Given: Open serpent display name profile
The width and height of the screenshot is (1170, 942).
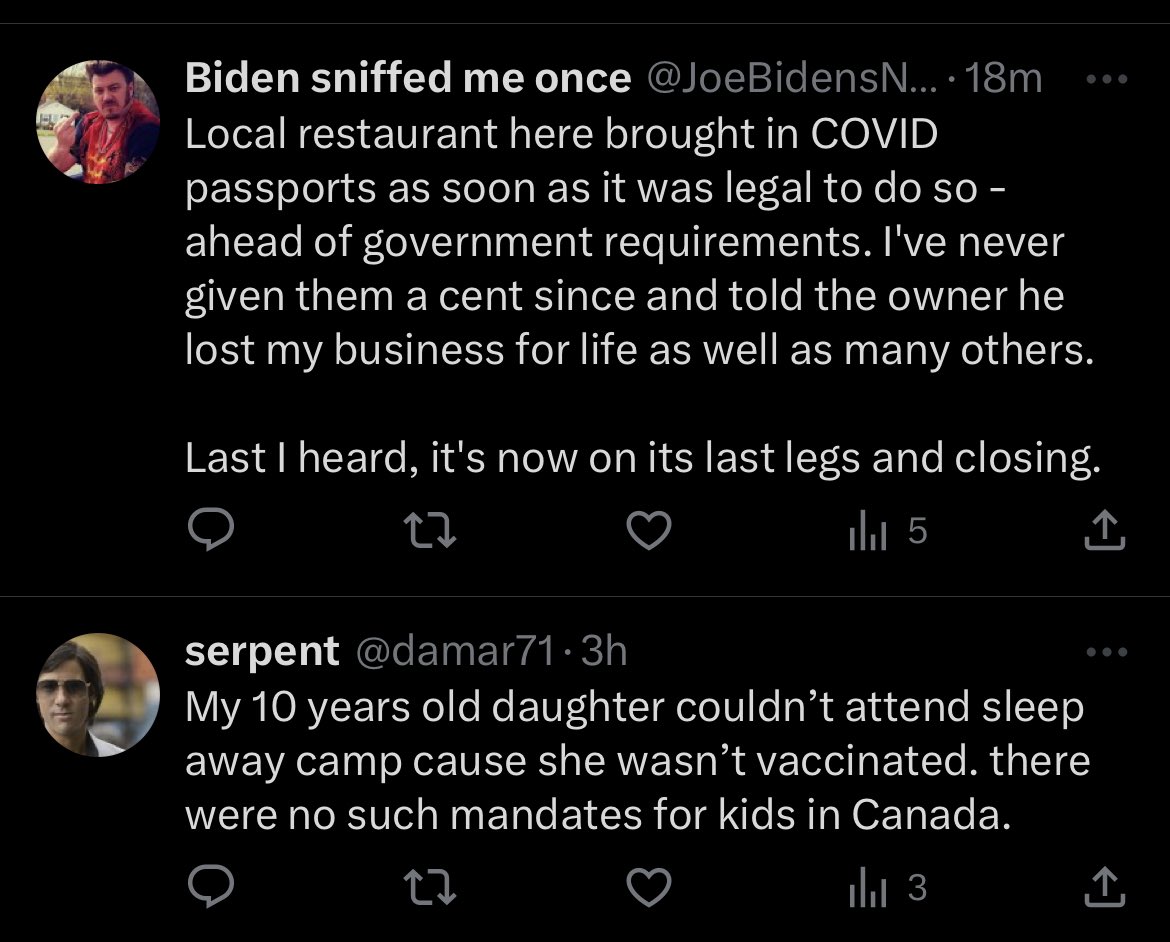Looking at the screenshot, I should coord(262,652).
